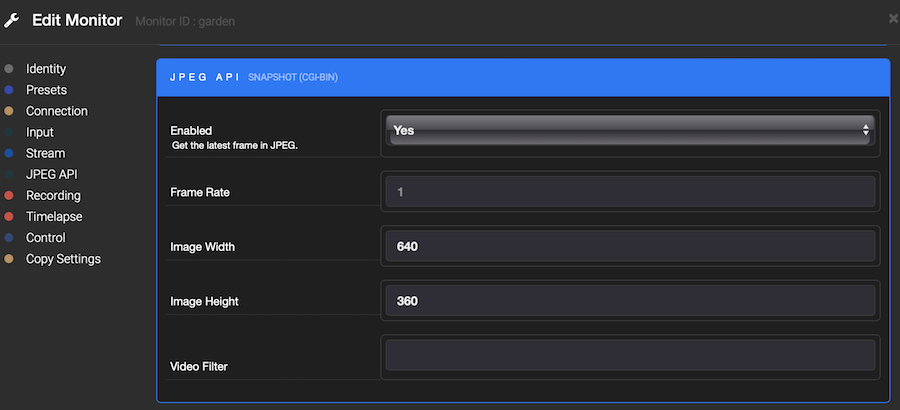Image resolution: width=900 pixels, height=410 pixels.
Task: Click the empty Video Filter field
Action: [x=630, y=356]
